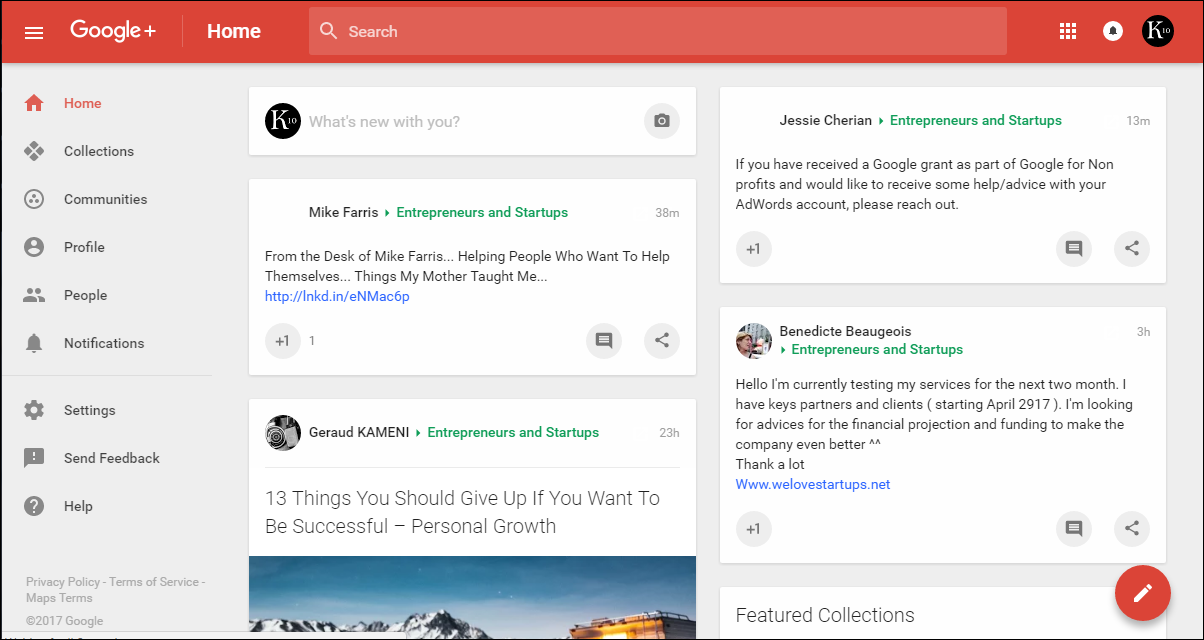Click the 38m timestamp on Mike Farris post
1204x640 pixels.
[x=667, y=213]
